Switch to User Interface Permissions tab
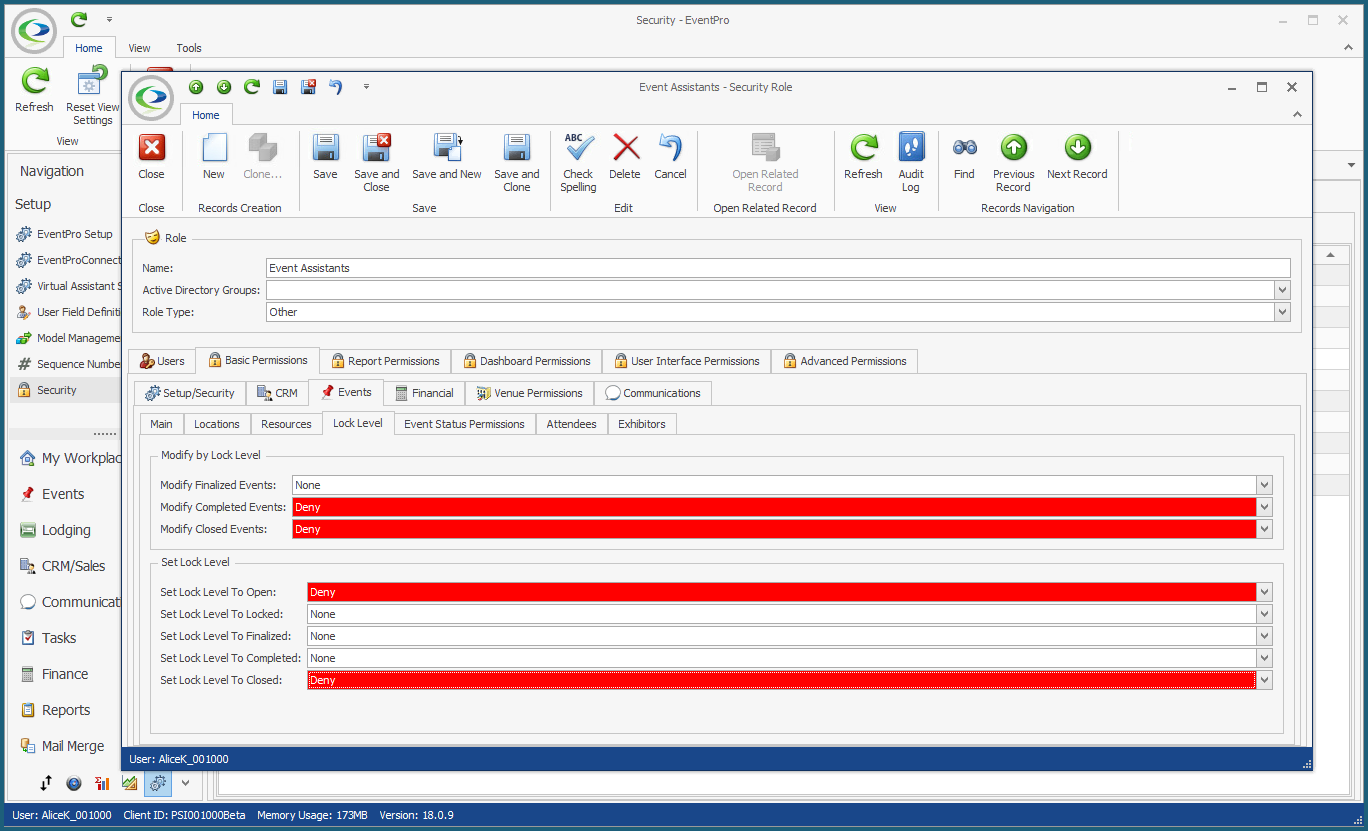 tap(687, 361)
